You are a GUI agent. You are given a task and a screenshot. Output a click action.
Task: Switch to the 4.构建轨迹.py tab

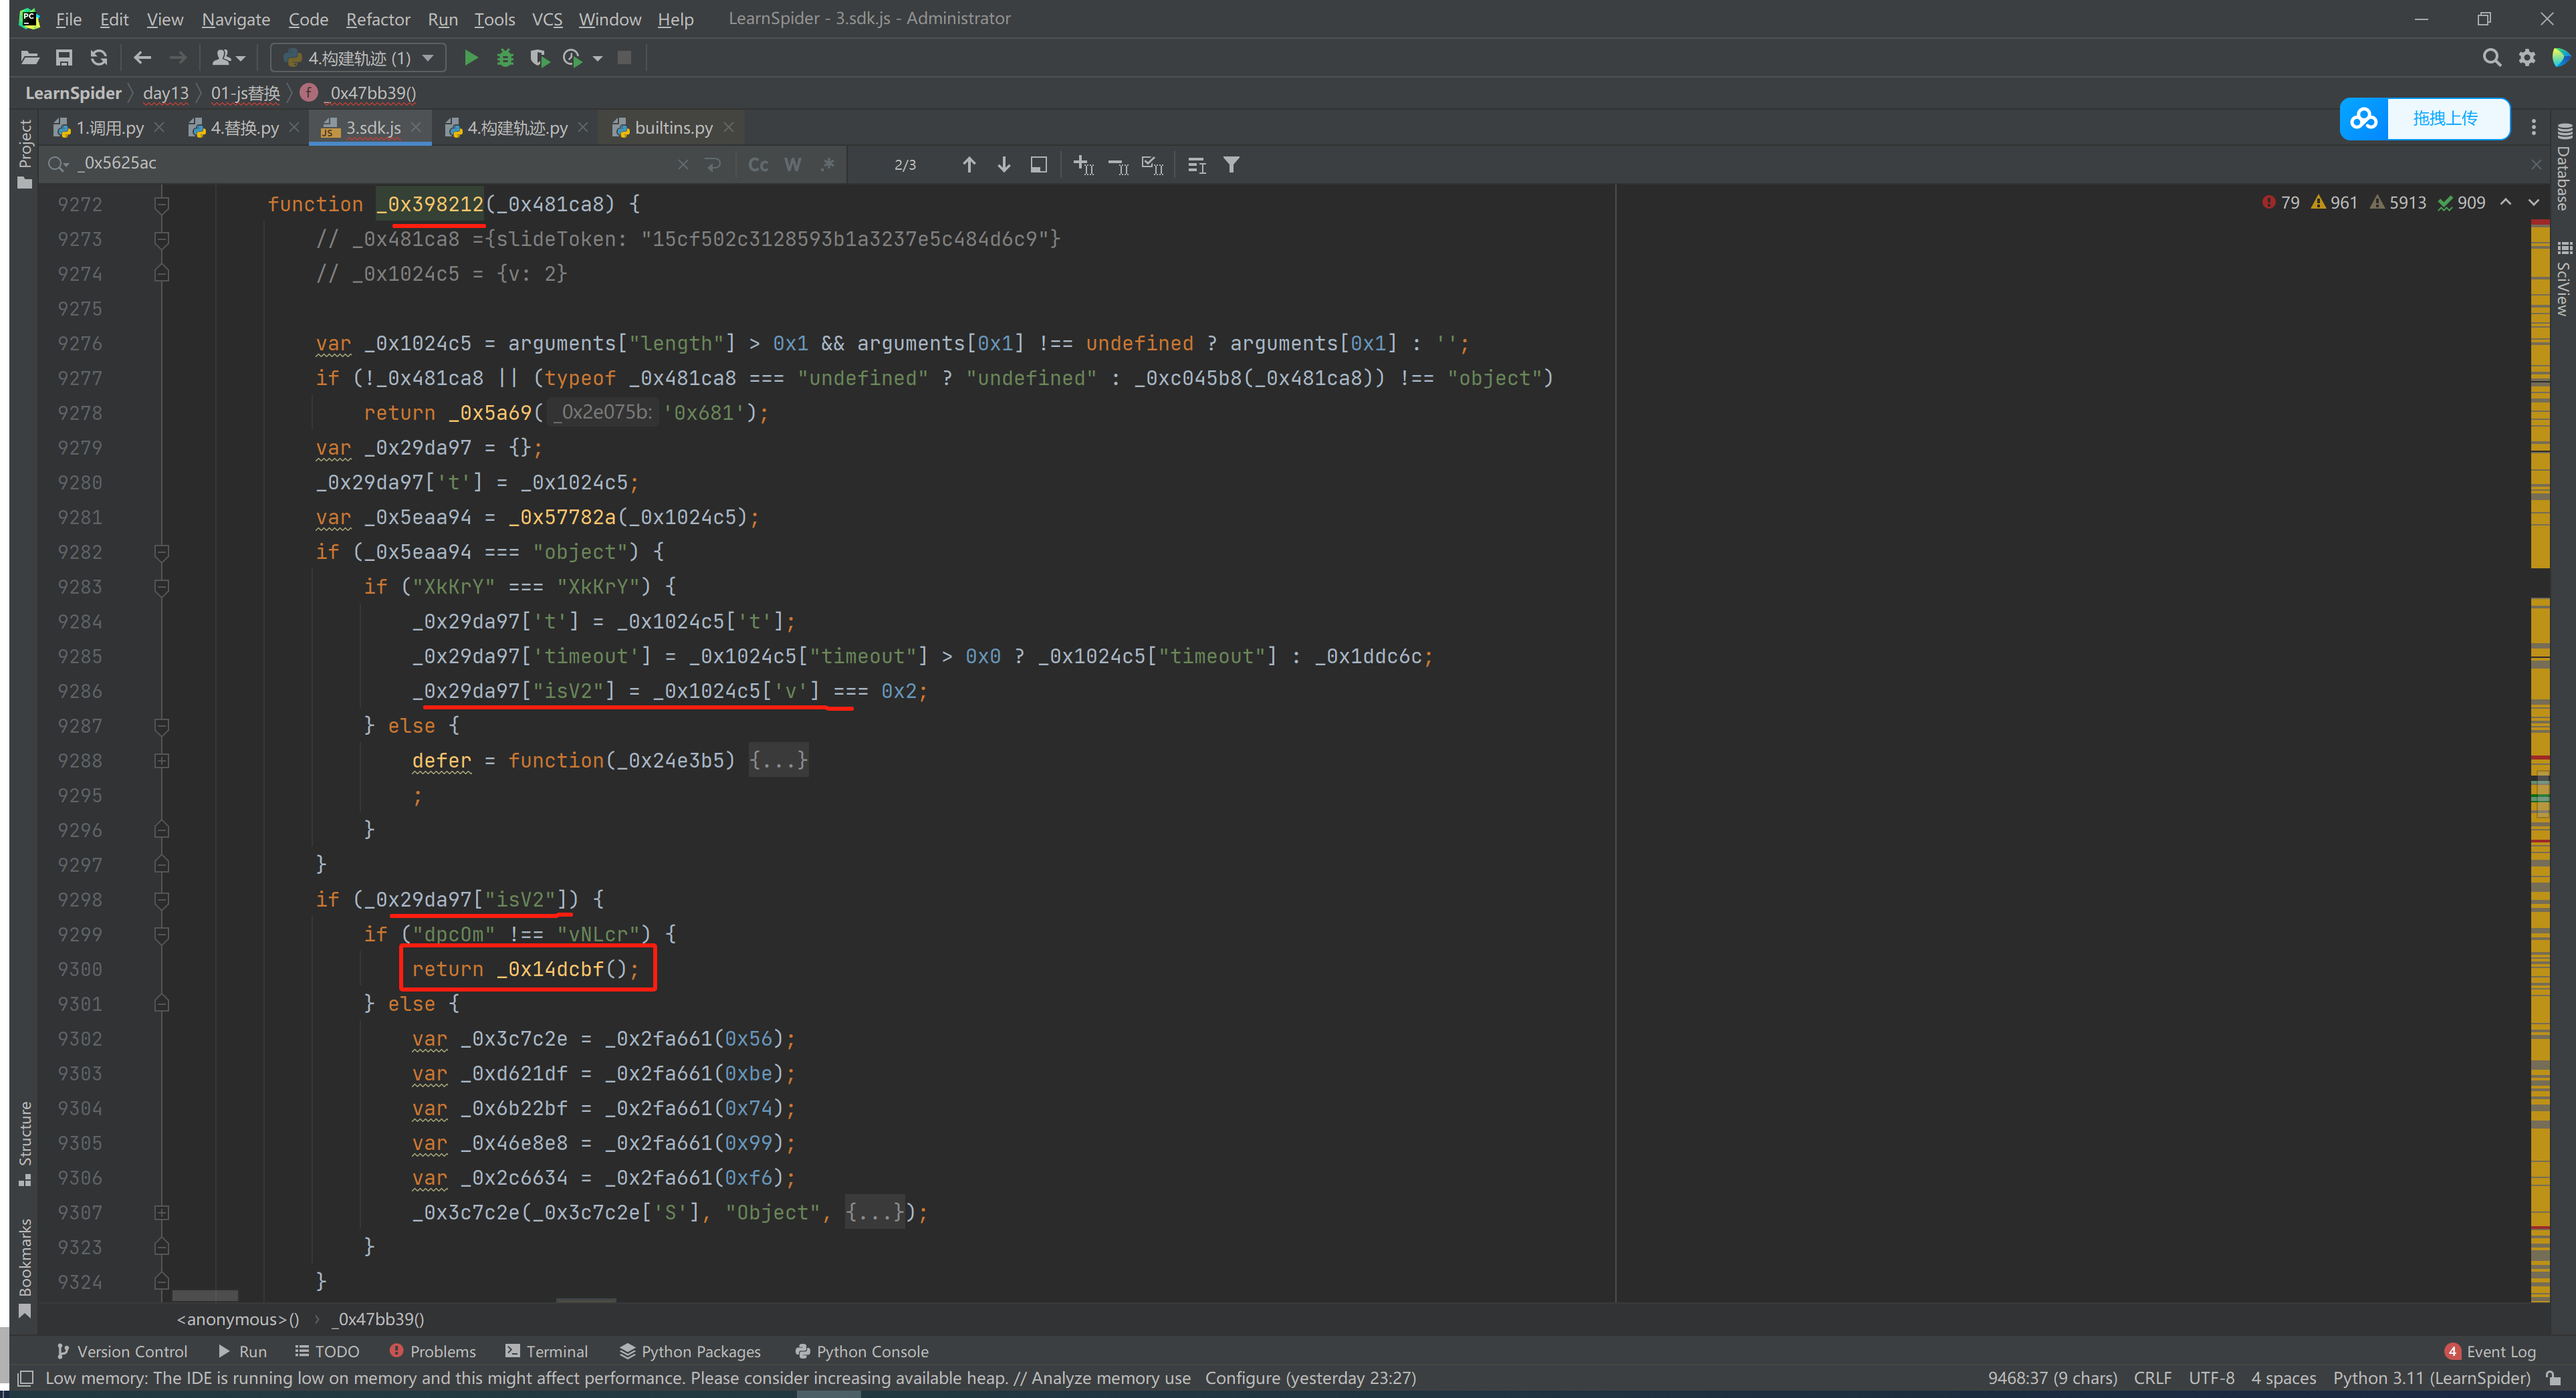[518, 128]
